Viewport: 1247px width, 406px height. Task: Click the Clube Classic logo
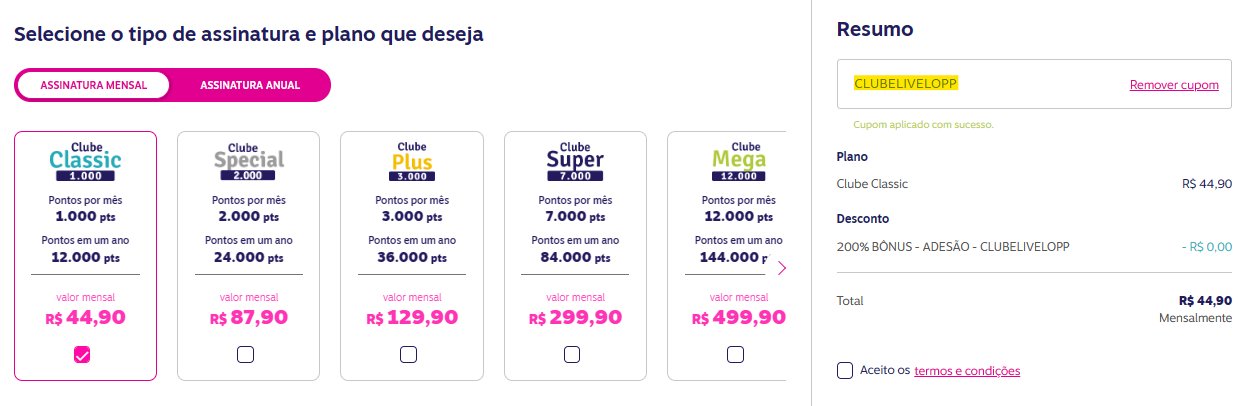pos(85,161)
